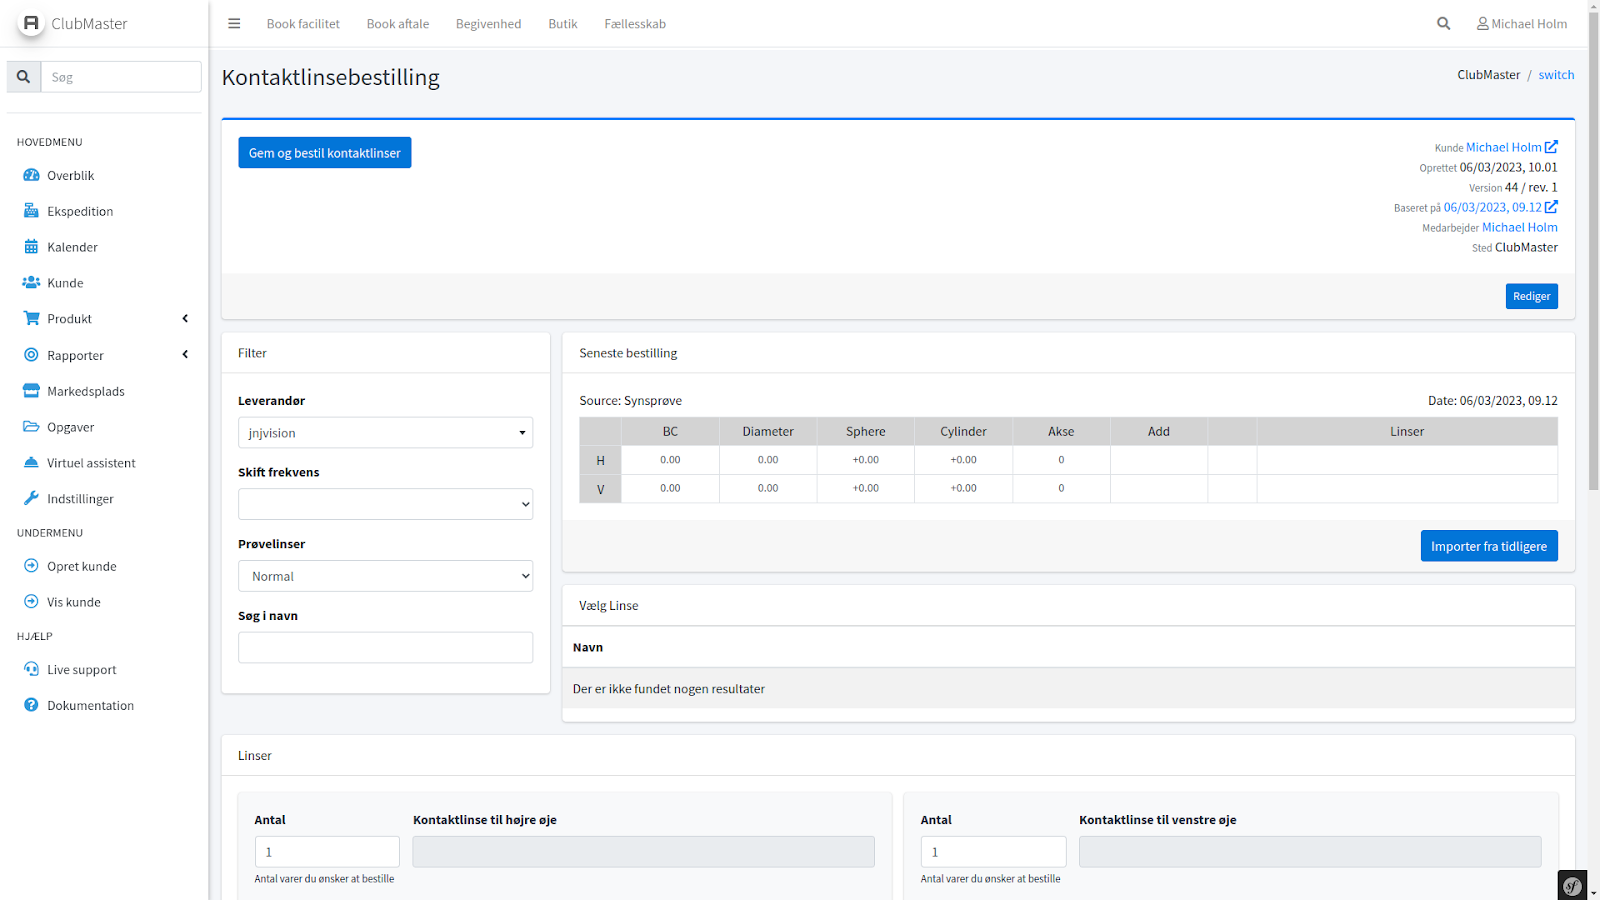
Task: Open Butik in top navigation
Action: (x=562, y=24)
